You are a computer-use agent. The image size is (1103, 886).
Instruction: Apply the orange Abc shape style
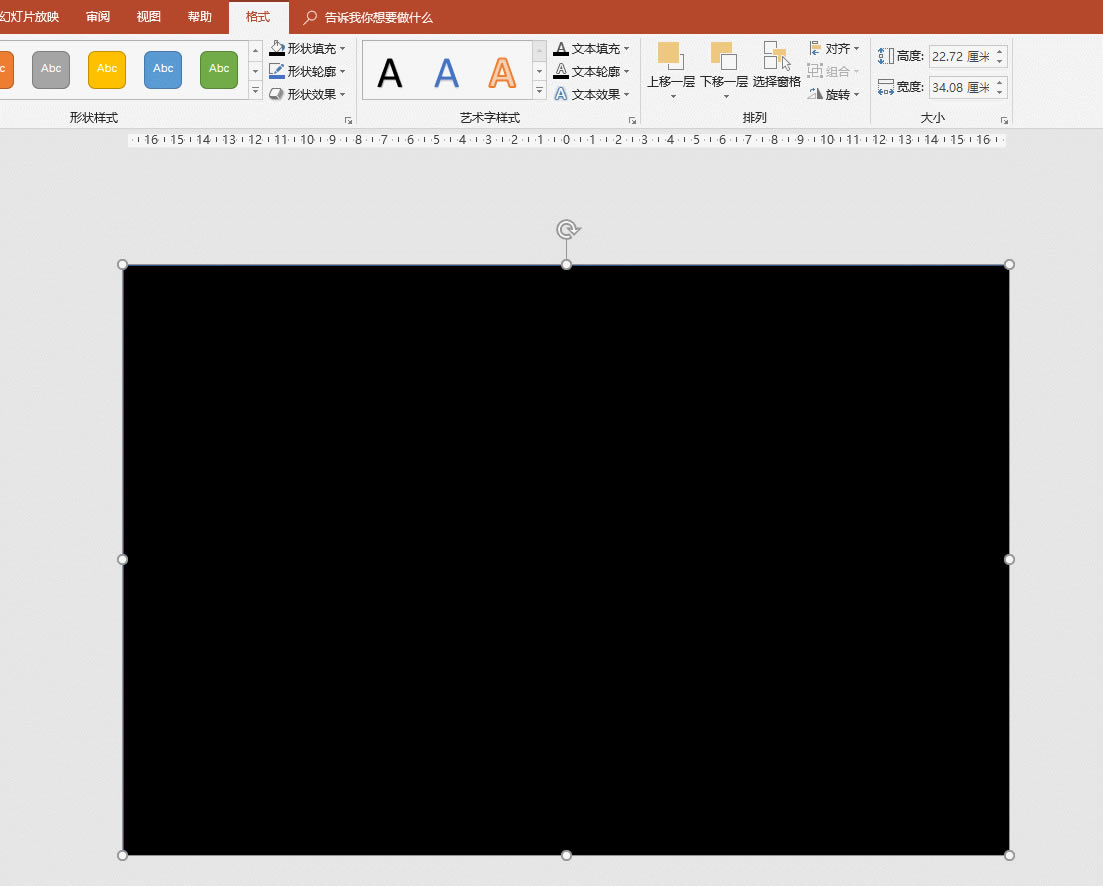click(x=6, y=69)
